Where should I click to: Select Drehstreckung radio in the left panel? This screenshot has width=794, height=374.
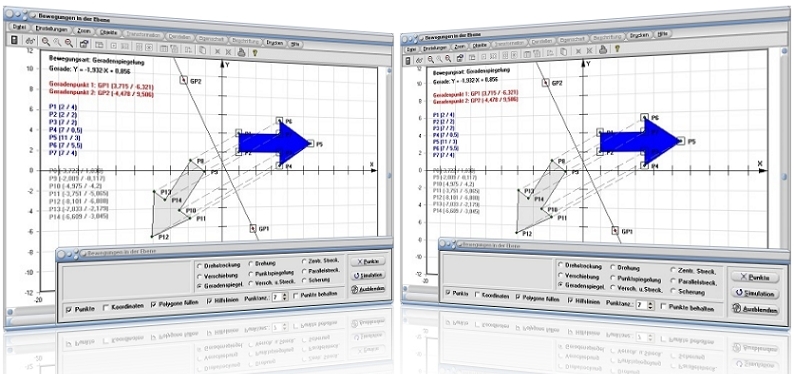click(x=199, y=265)
